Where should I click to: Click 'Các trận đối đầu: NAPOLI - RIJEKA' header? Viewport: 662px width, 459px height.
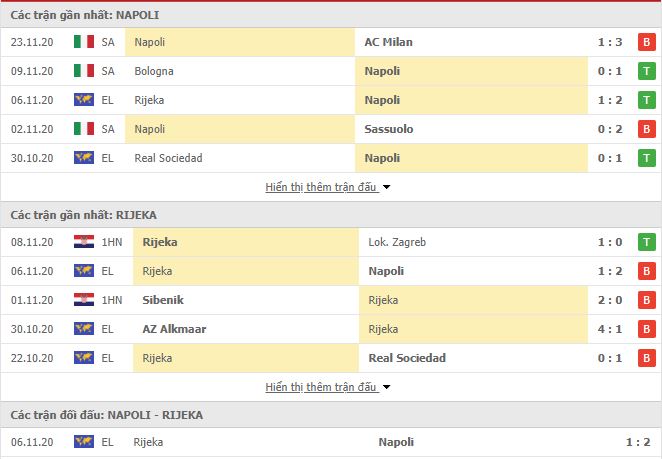tap(107, 415)
